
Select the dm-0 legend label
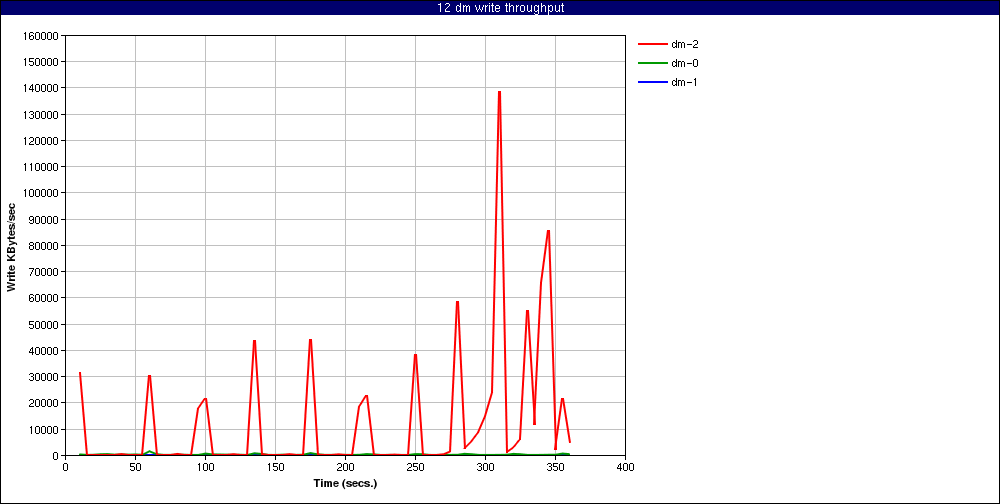click(684, 63)
